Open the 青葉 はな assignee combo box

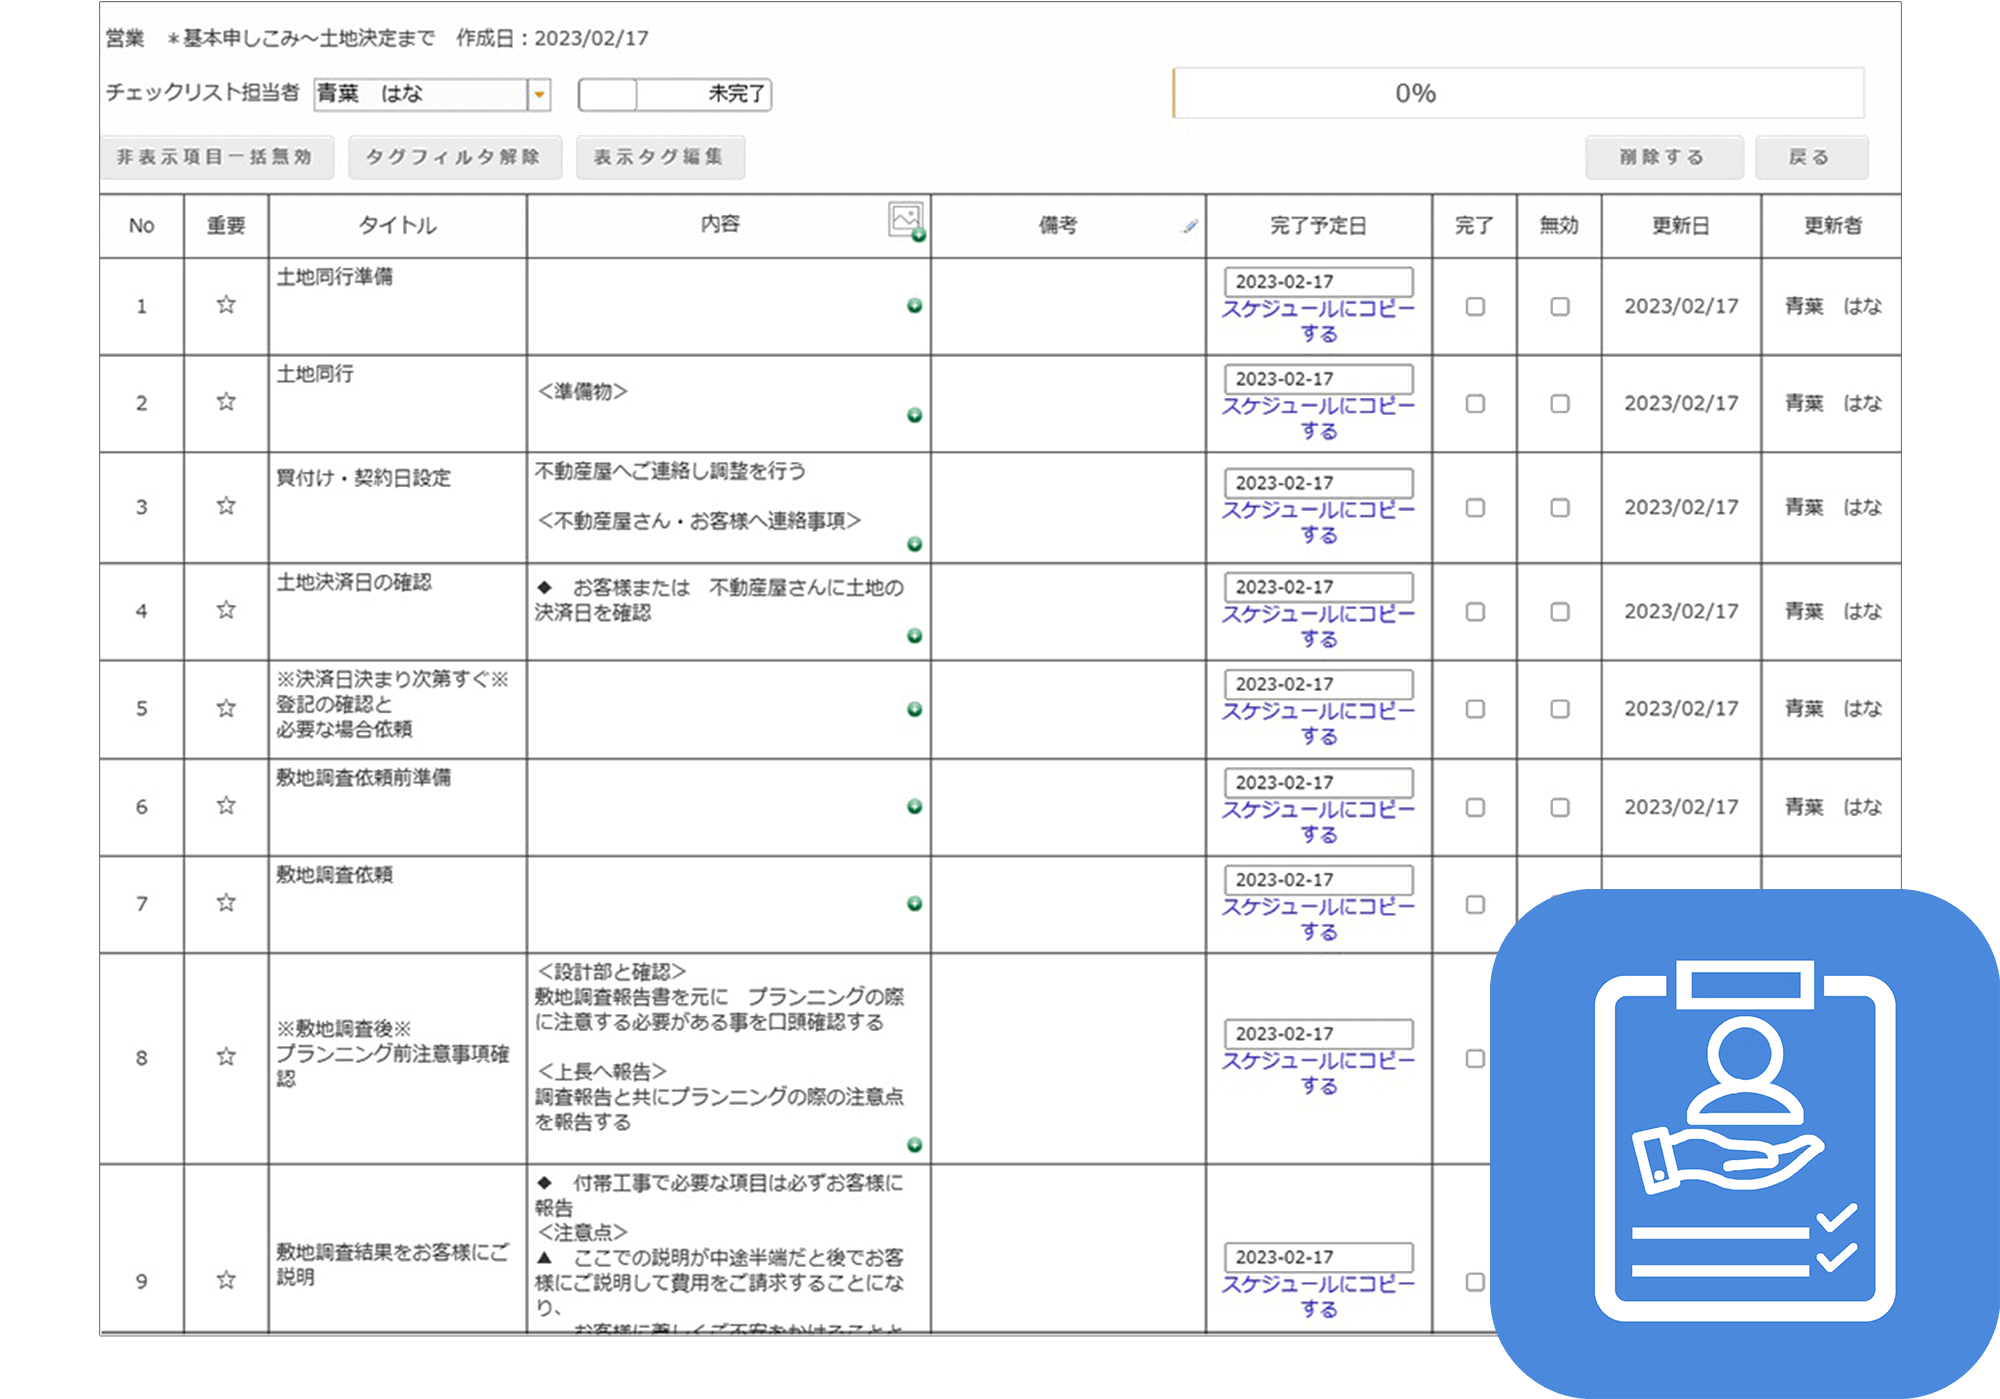pyautogui.click(x=420, y=94)
